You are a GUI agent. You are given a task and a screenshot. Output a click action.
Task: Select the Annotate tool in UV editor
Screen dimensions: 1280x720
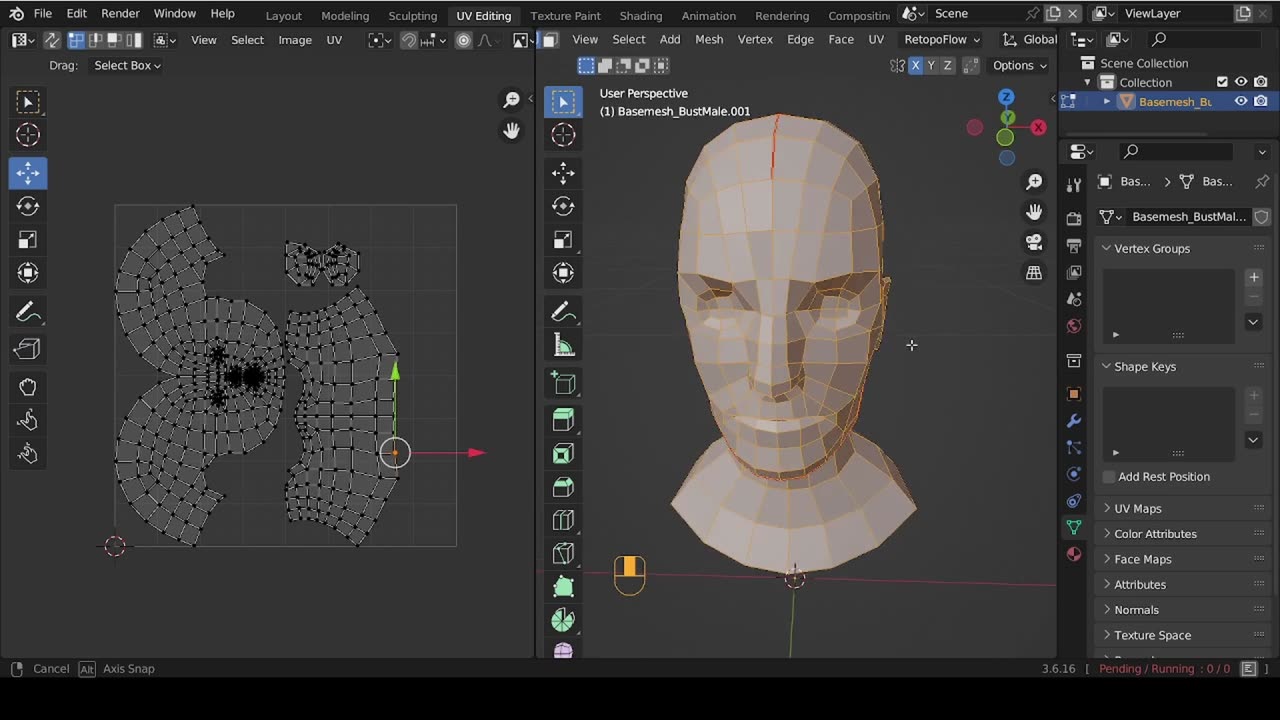tap(28, 313)
